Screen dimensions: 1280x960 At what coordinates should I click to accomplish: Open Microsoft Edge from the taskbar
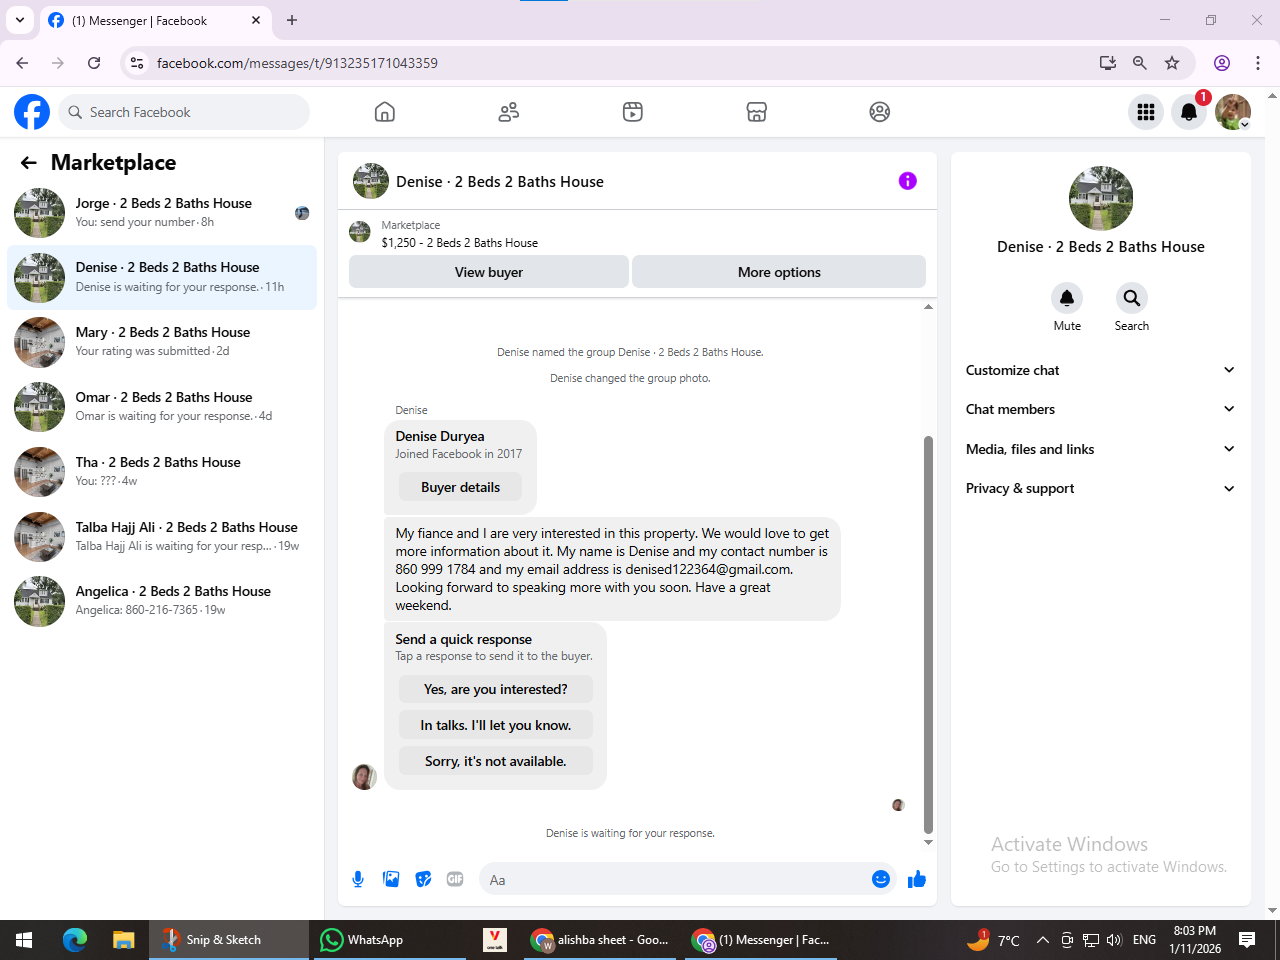75,940
